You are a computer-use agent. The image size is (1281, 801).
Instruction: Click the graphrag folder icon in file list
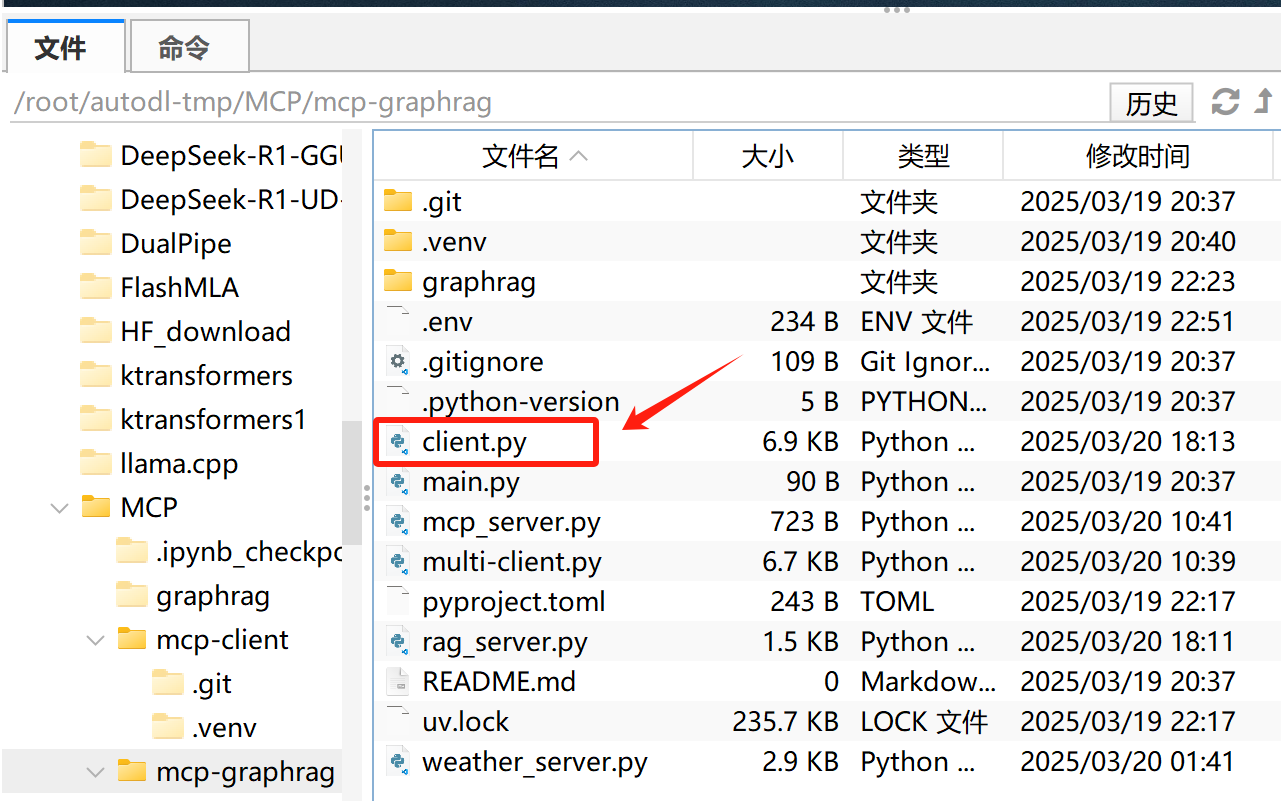398,281
